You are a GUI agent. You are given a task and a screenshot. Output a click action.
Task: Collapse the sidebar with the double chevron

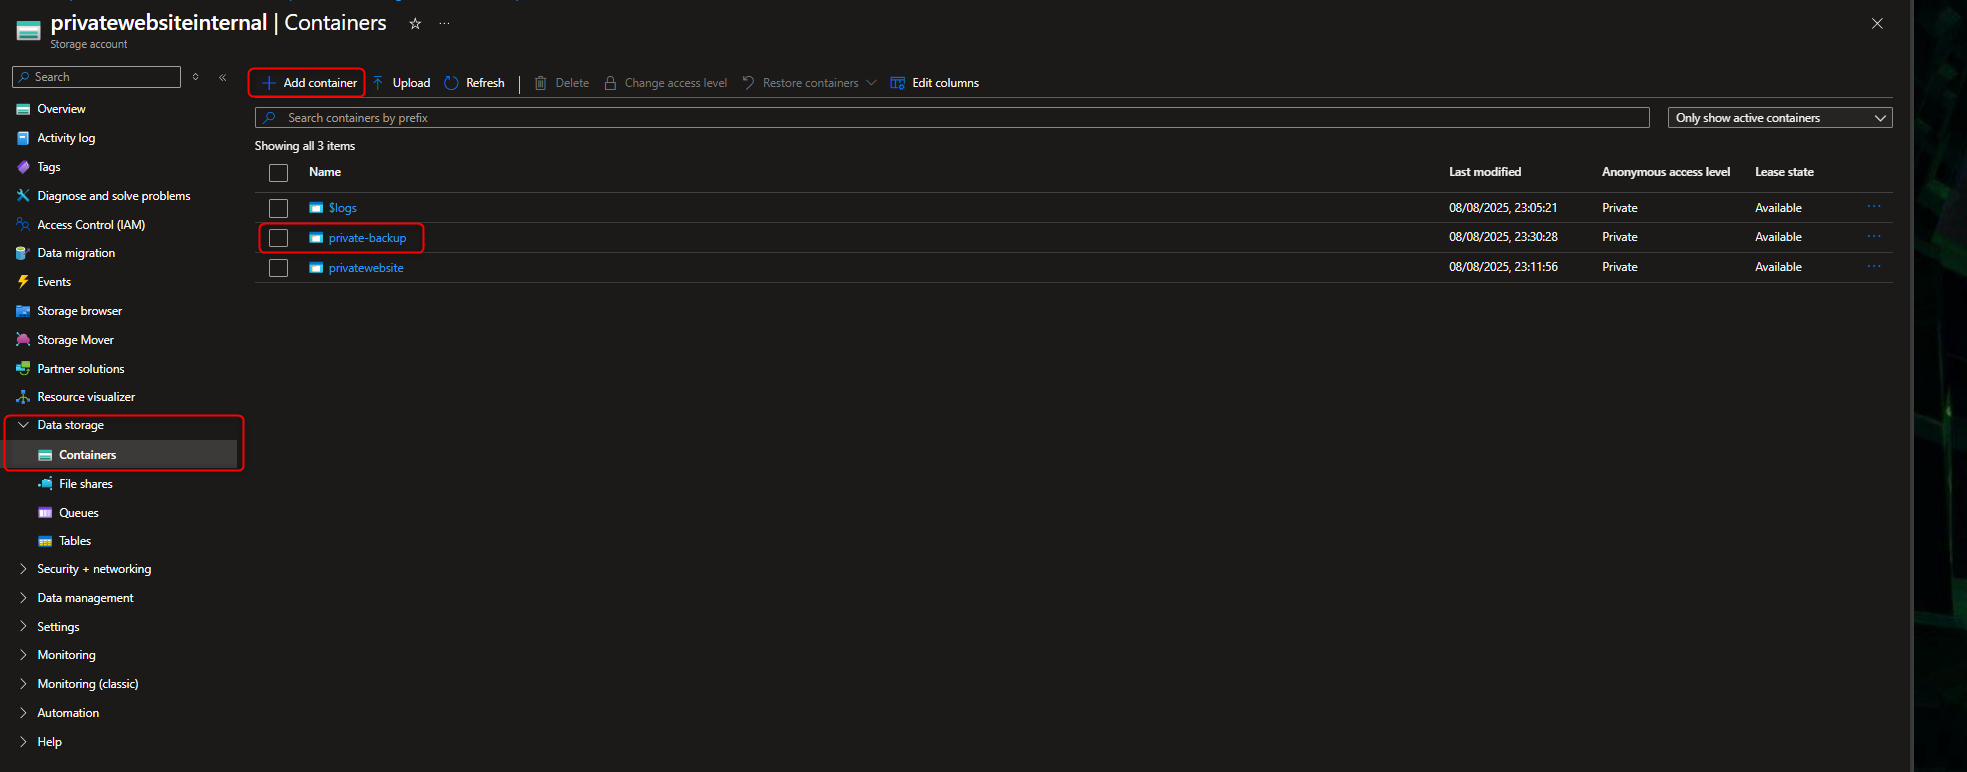(223, 77)
